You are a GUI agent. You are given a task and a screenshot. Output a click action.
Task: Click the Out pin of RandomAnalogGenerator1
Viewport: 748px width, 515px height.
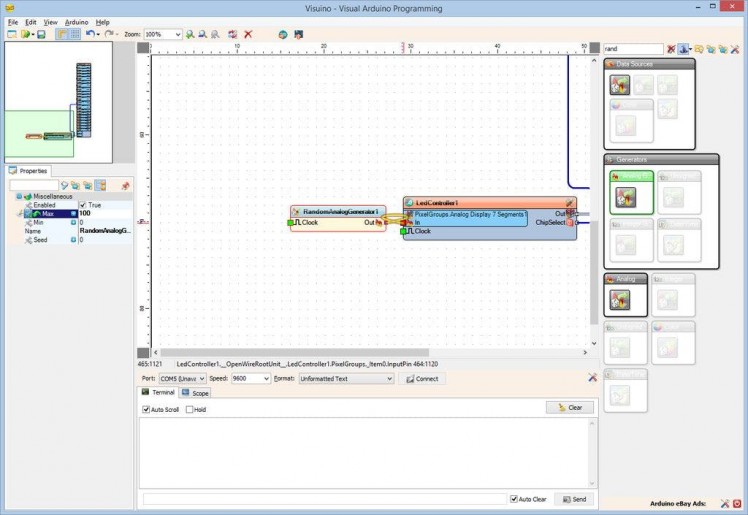tap(379, 222)
